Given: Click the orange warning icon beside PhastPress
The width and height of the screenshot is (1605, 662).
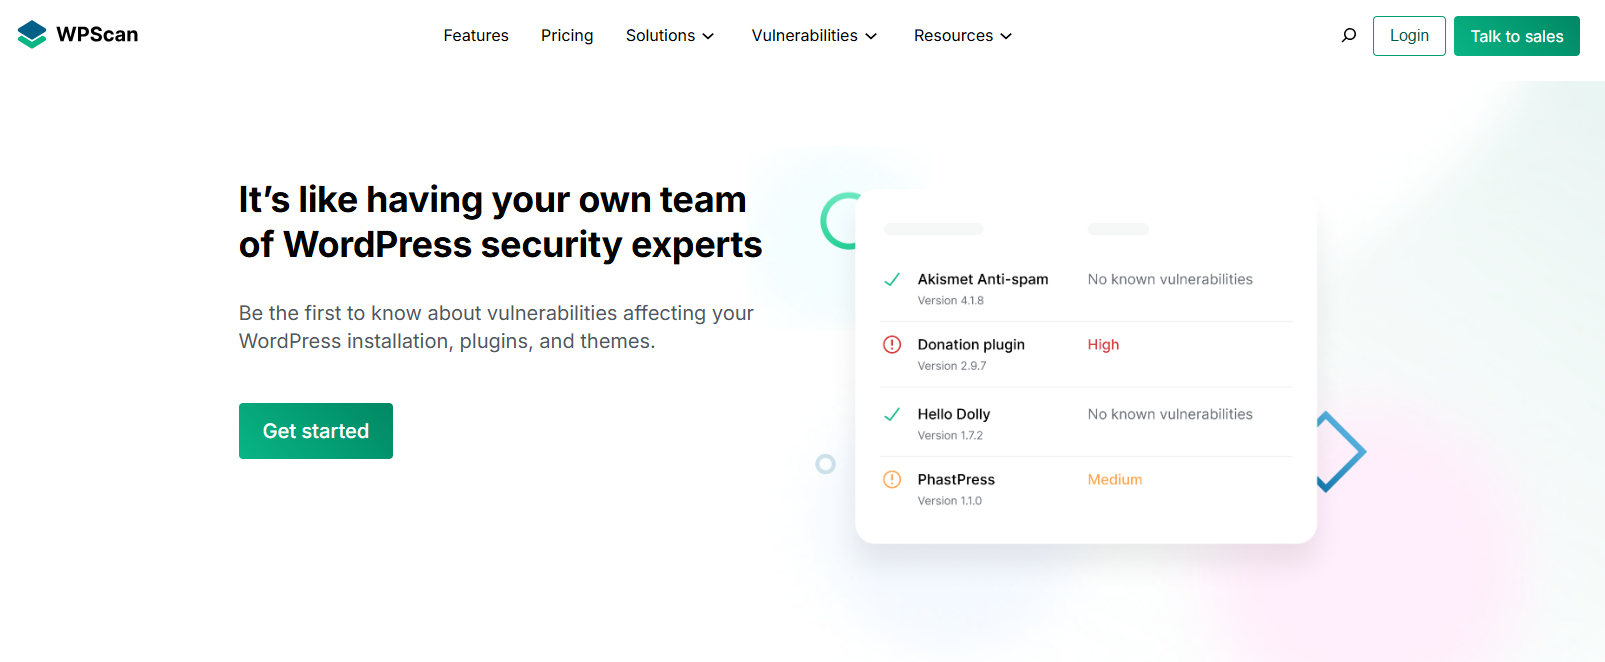Looking at the screenshot, I should pyautogui.click(x=894, y=480).
